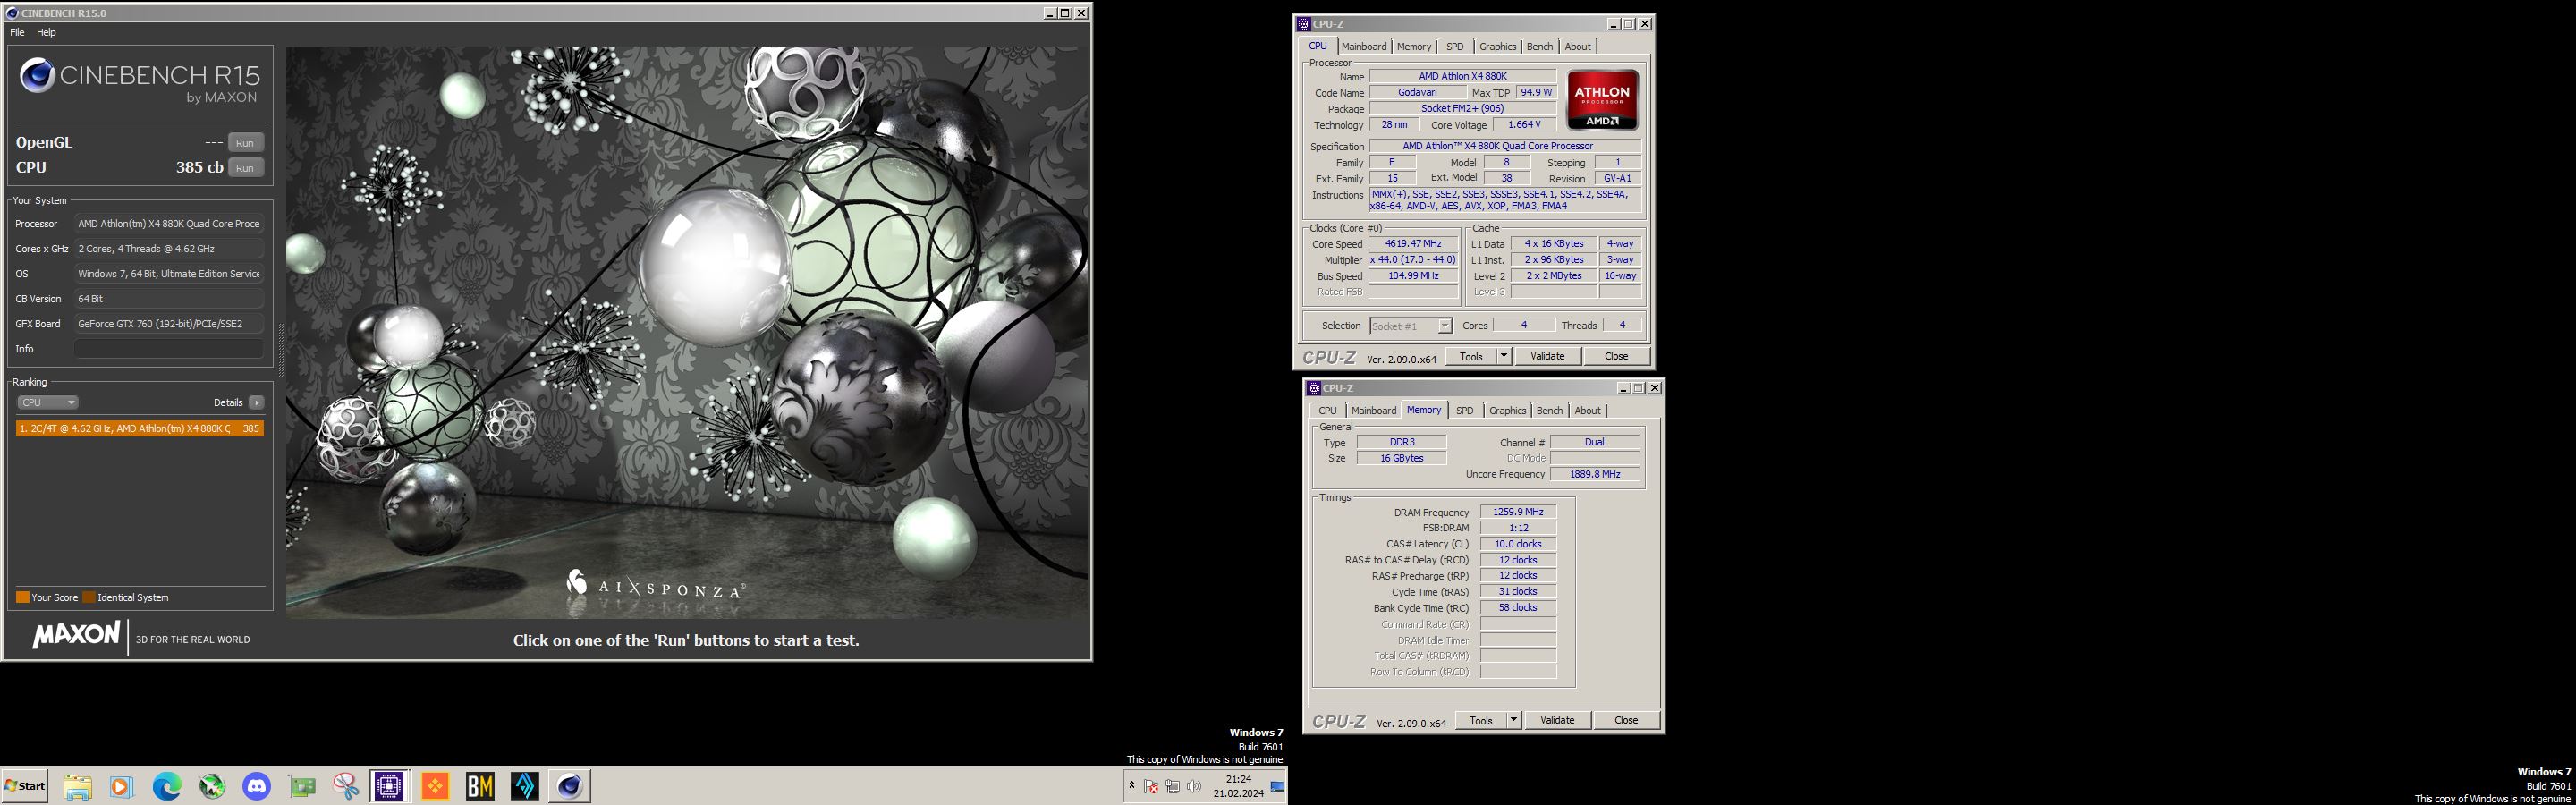Click Close button in lower CPU-Z window

tap(1626, 721)
